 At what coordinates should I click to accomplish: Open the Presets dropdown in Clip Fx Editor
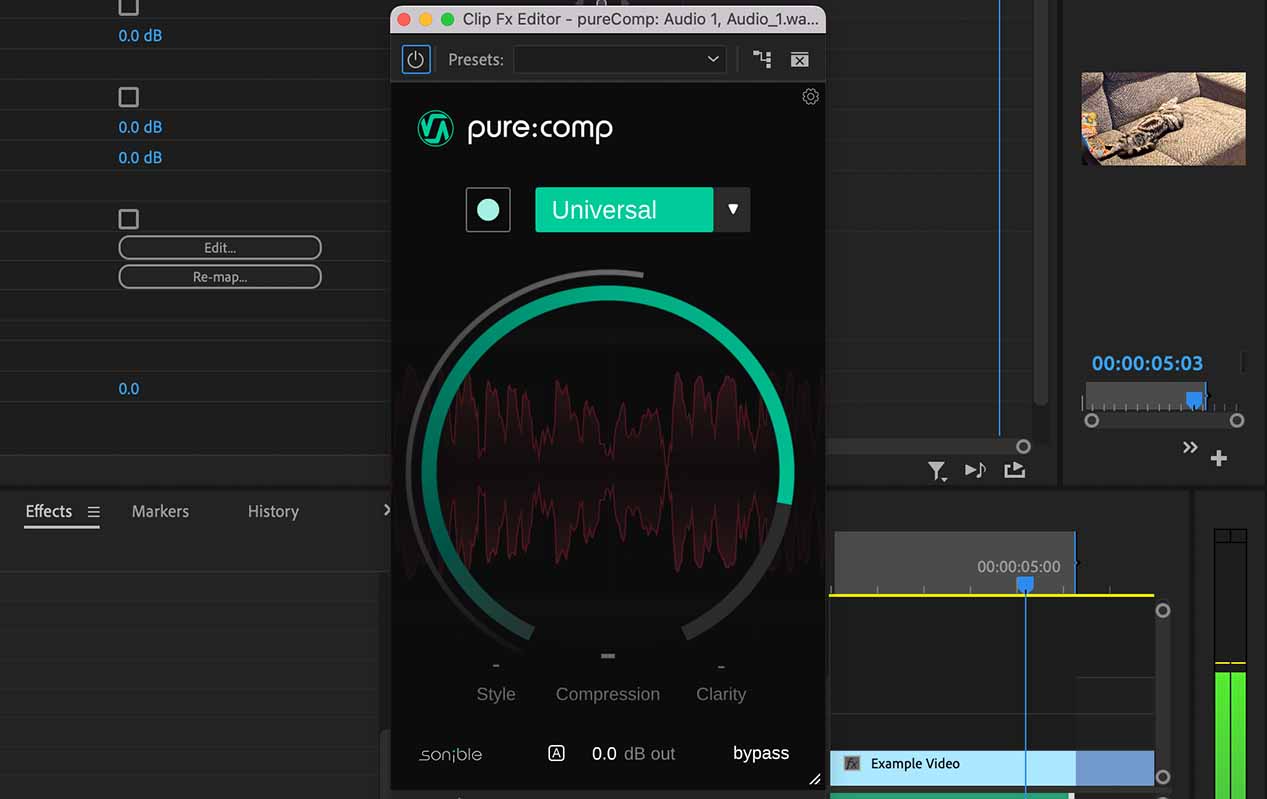[x=620, y=59]
